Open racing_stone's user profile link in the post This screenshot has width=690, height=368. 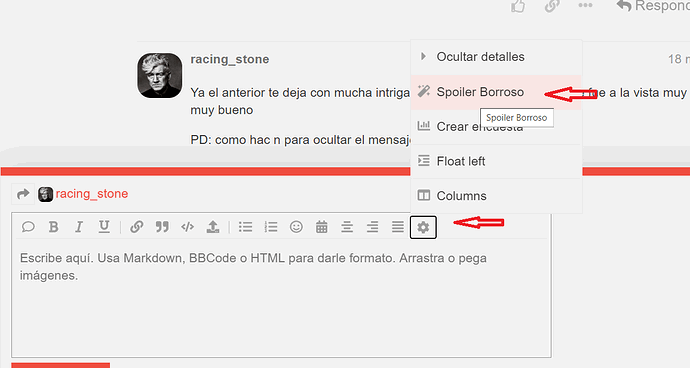(230, 59)
